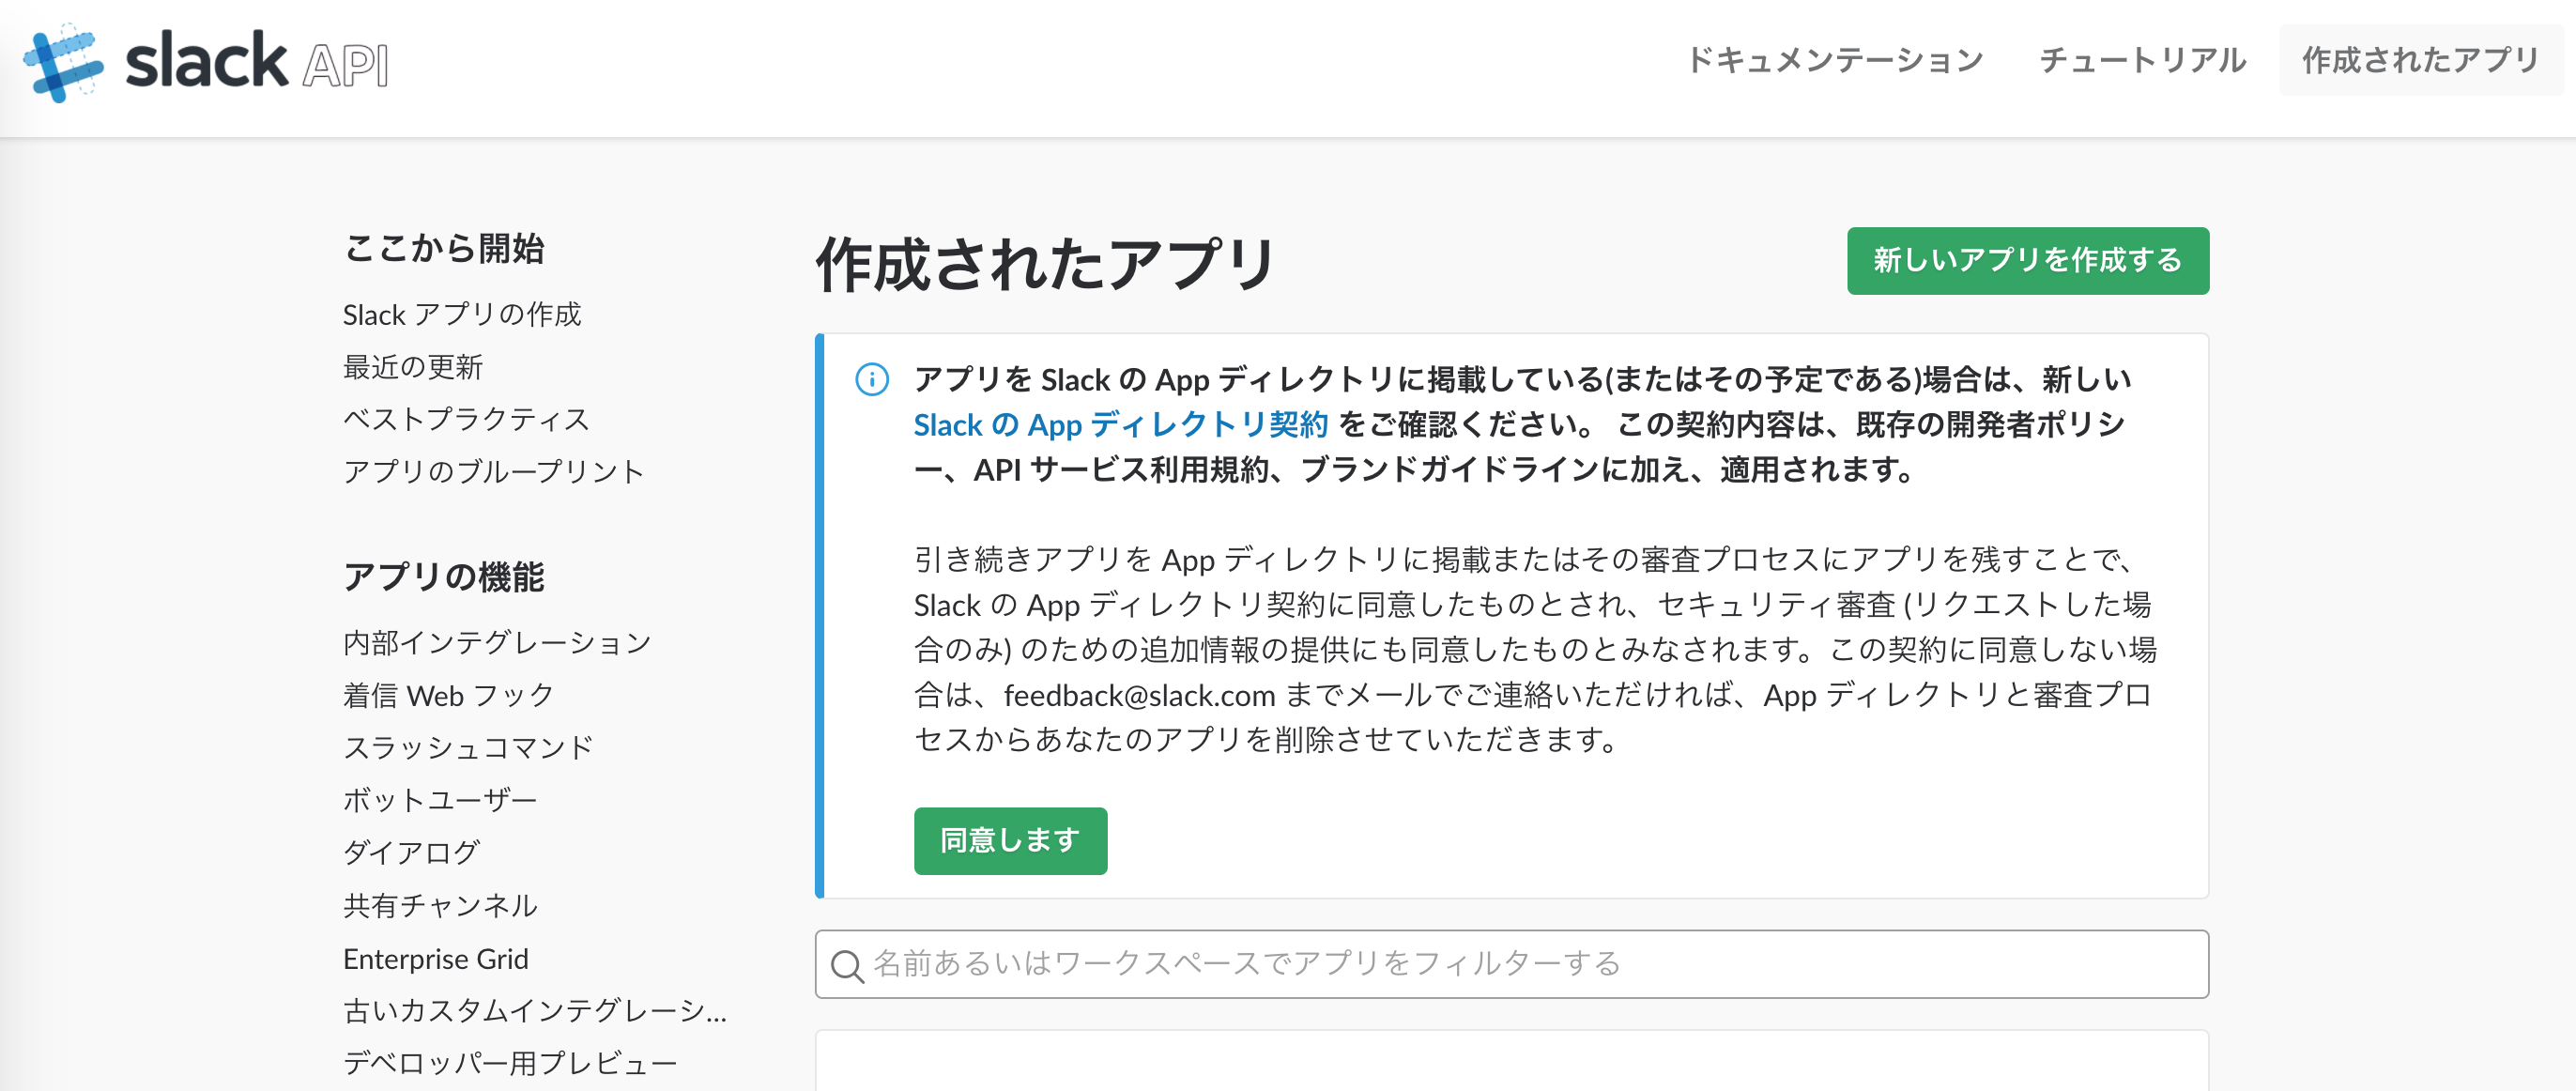
Task: Focus the app filter search field
Action: (x=1511, y=964)
